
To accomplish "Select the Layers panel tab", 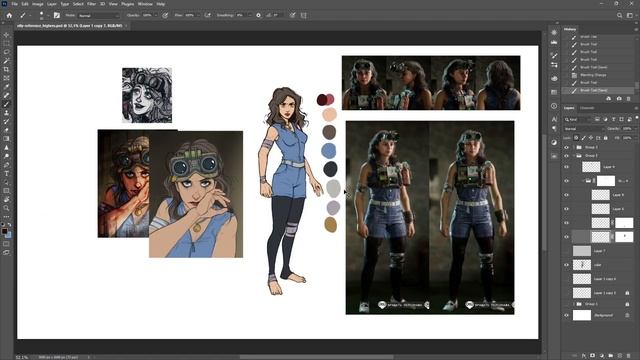I will coord(569,108).
